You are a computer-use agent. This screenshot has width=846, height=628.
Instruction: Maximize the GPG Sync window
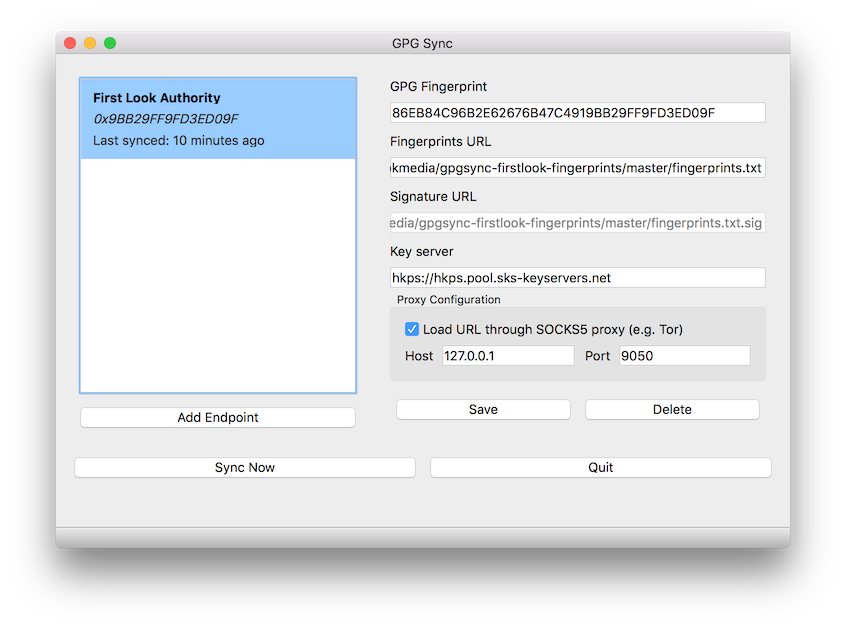110,43
